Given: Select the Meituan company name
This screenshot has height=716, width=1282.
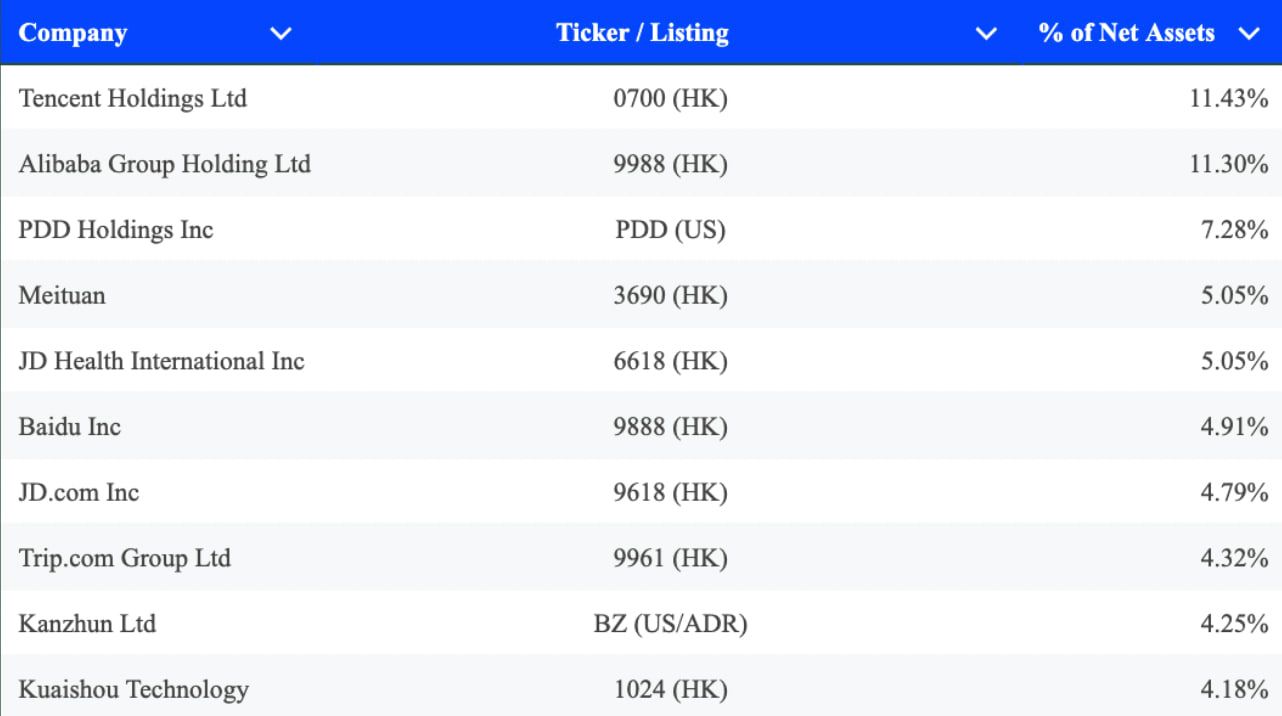Looking at the screenshot, I should coord(62,296).
